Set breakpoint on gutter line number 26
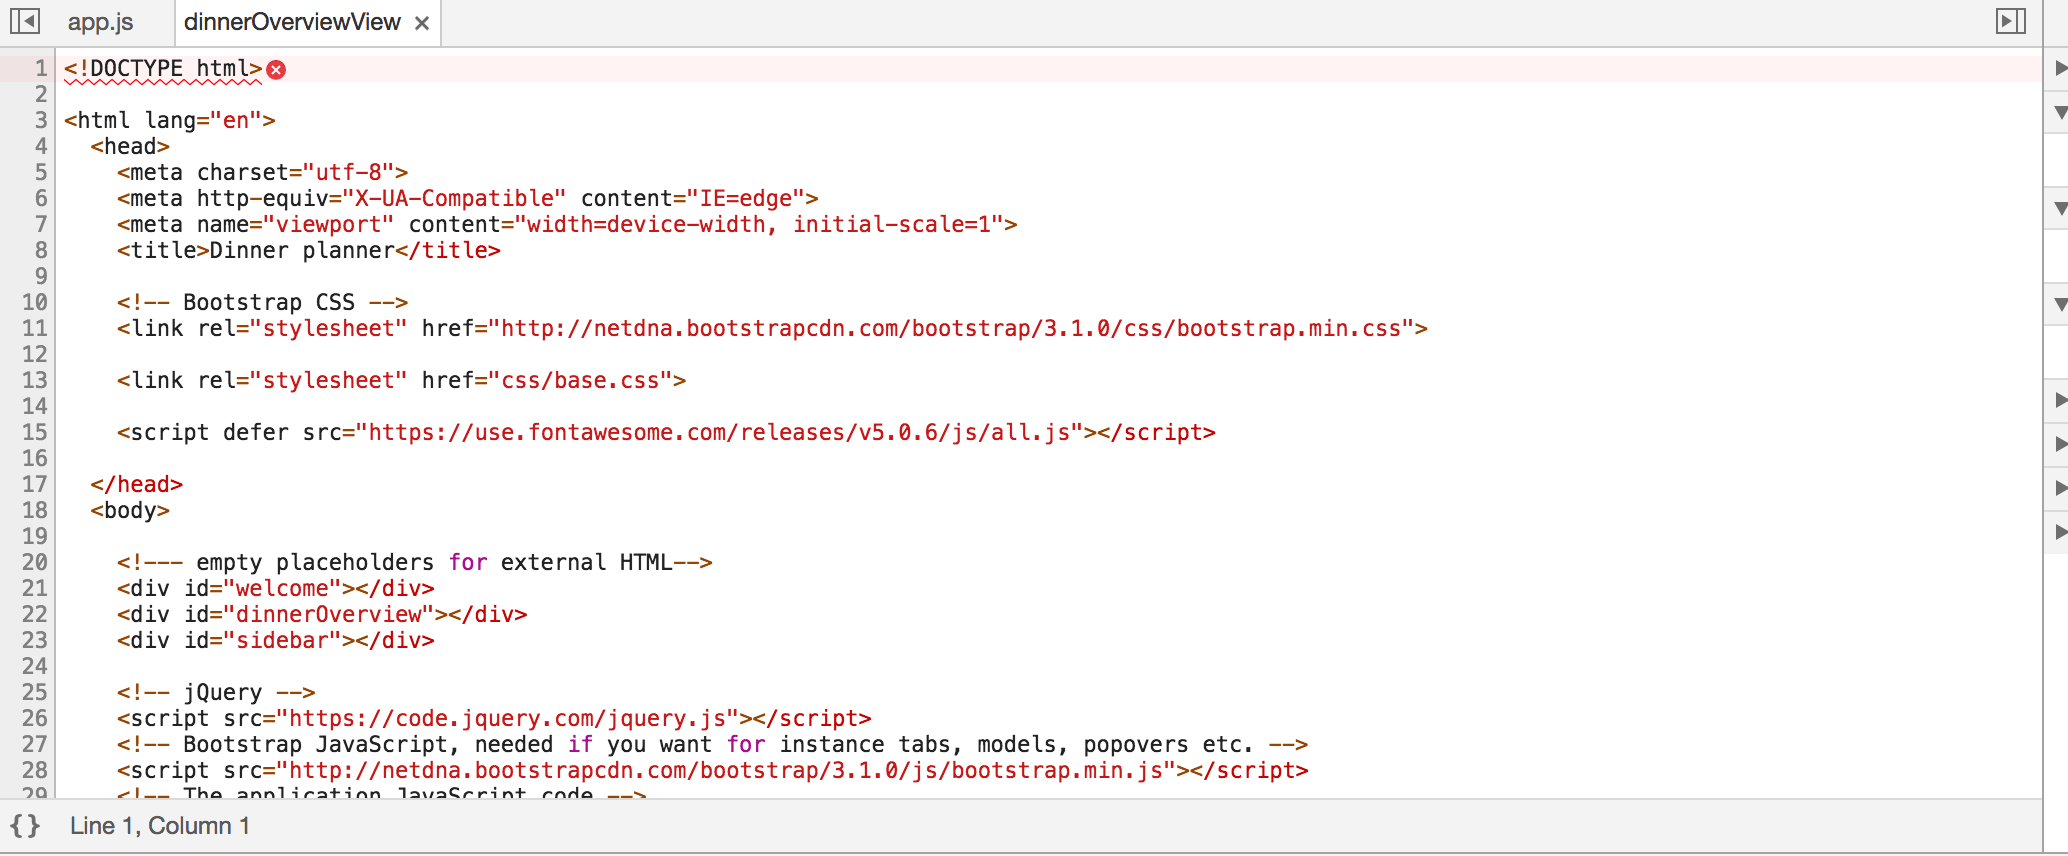Screen dimensions: 2068x856 [x=35, y=718]
